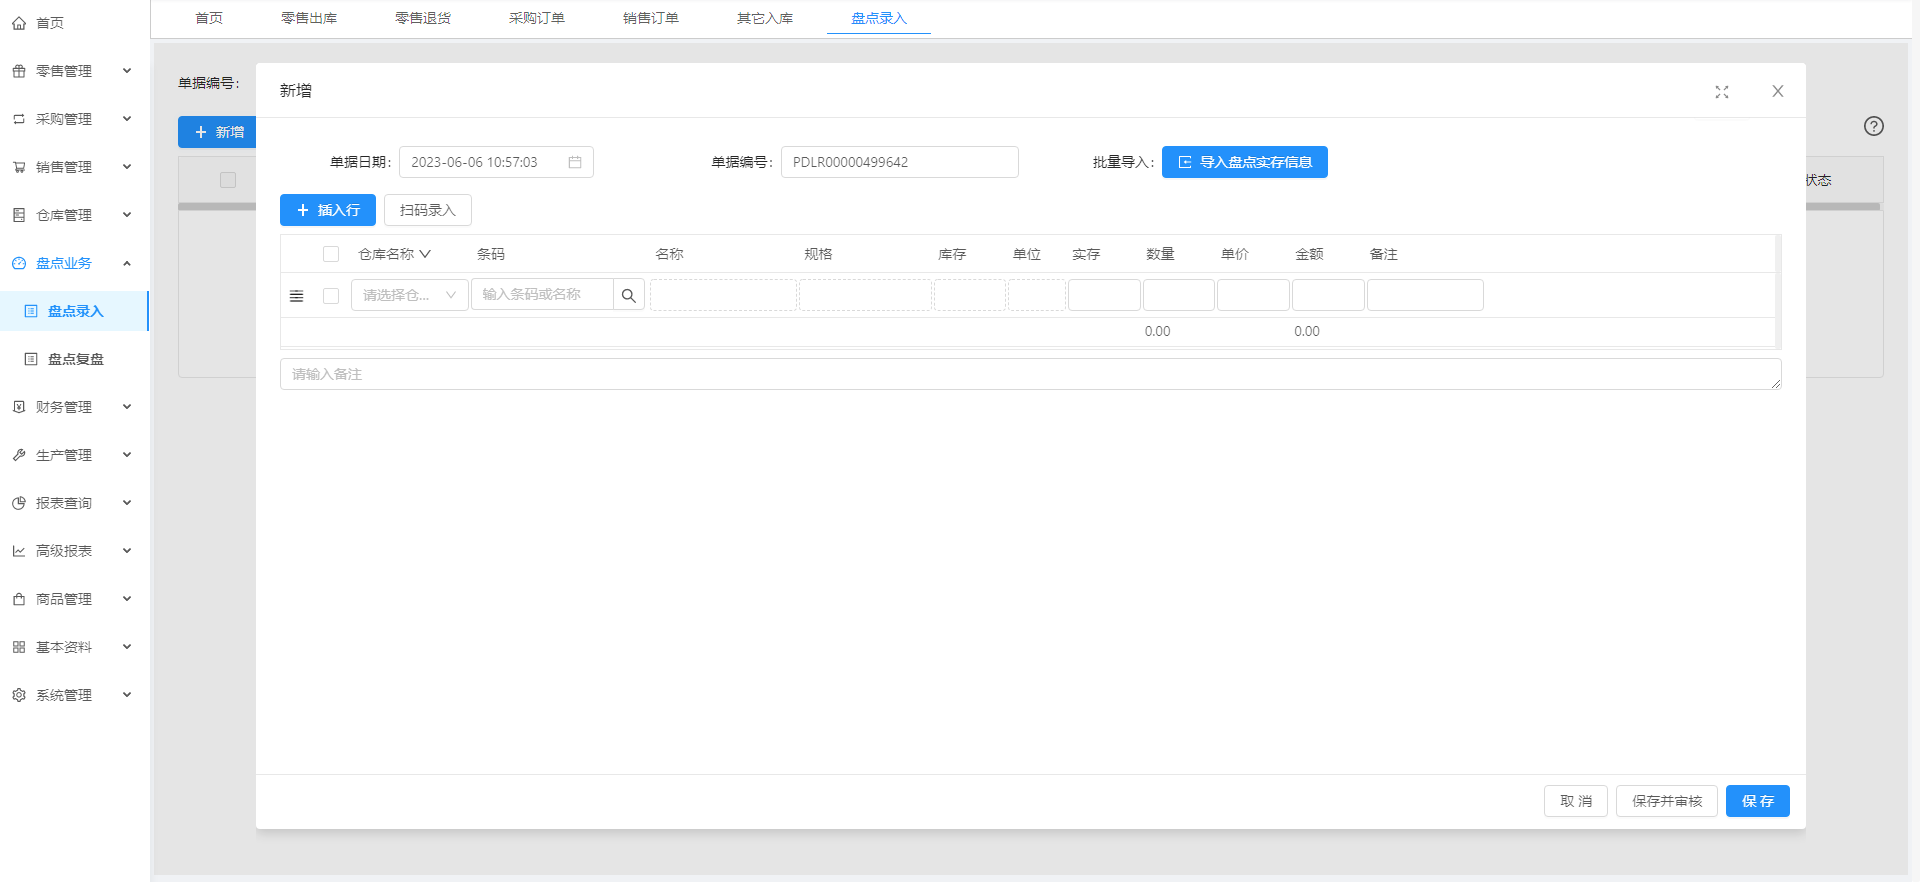Viewport: 1920px width, 882px height.
Task: Click the 实存 input cell in first row
Action: pyautogui.click(x=1104, y=295)
